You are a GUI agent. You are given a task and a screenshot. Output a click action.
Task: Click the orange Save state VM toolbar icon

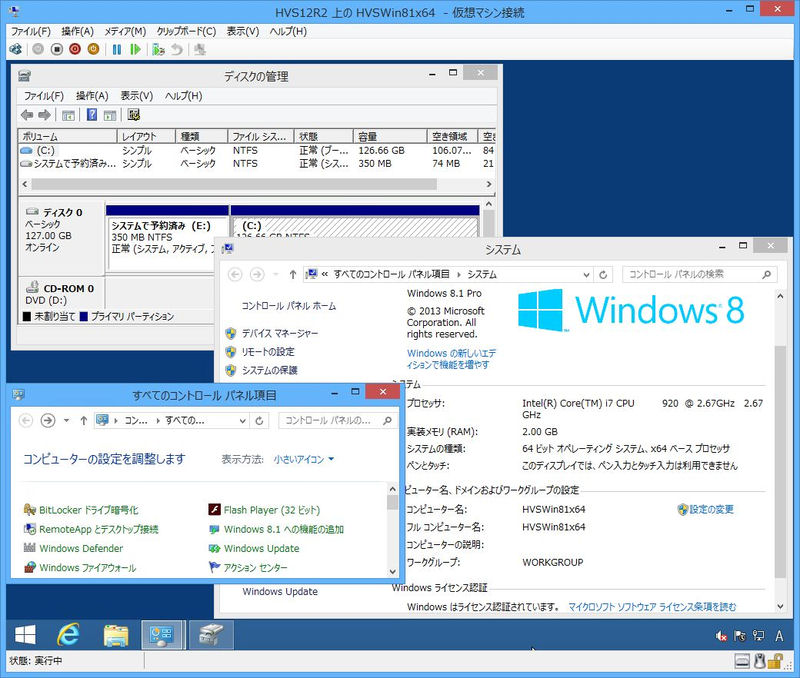[x=93, y=49]
